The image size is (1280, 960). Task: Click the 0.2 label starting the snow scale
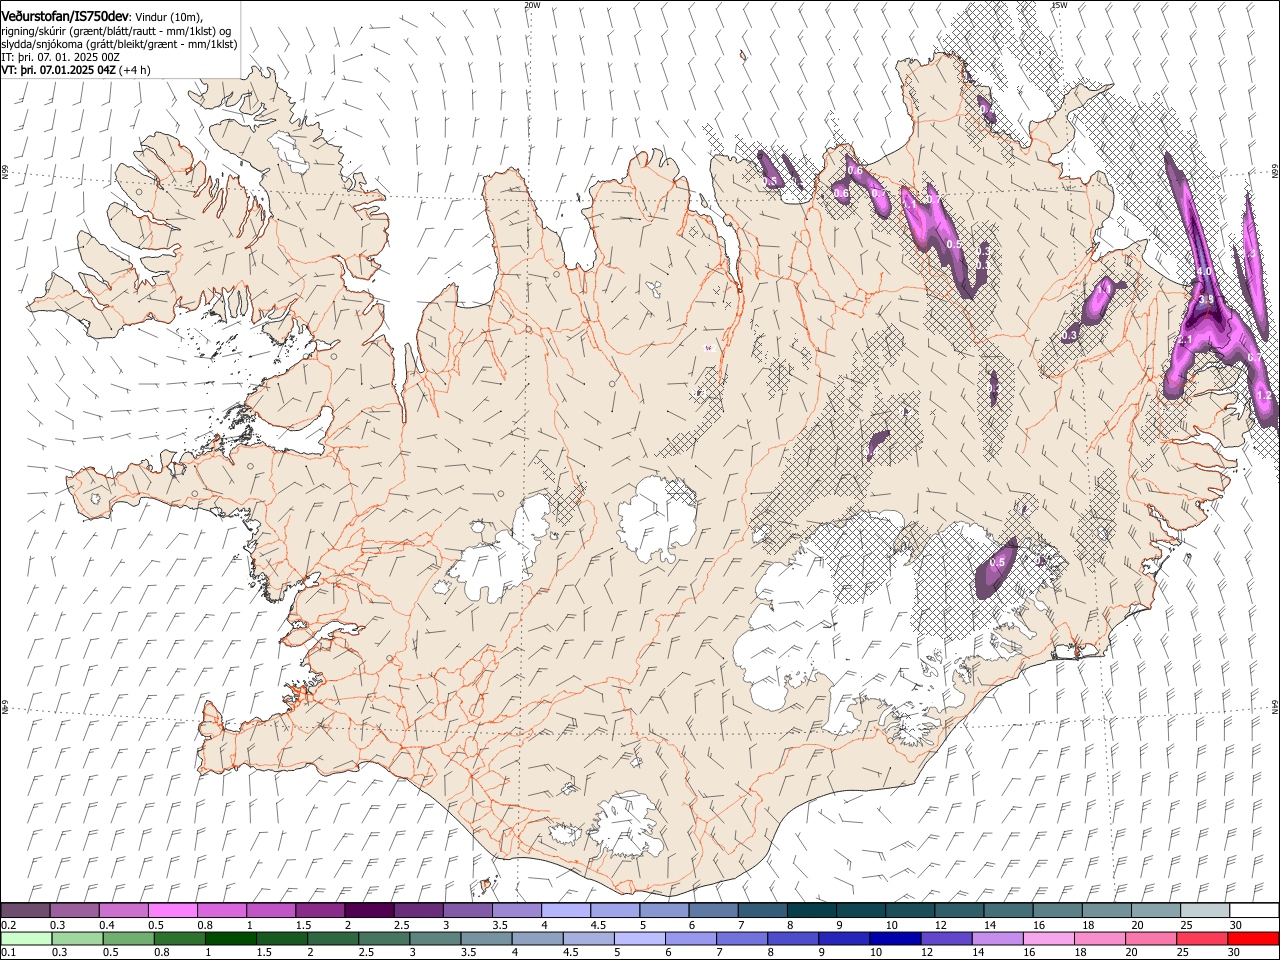point(9,925)
